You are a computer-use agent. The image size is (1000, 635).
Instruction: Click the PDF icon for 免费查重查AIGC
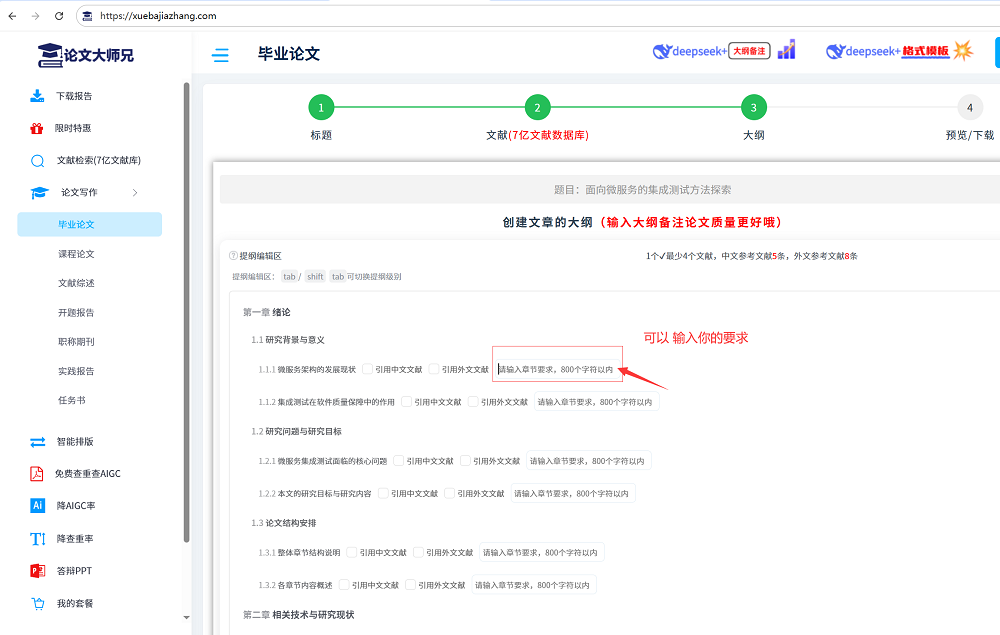click(x=37, y=473)
